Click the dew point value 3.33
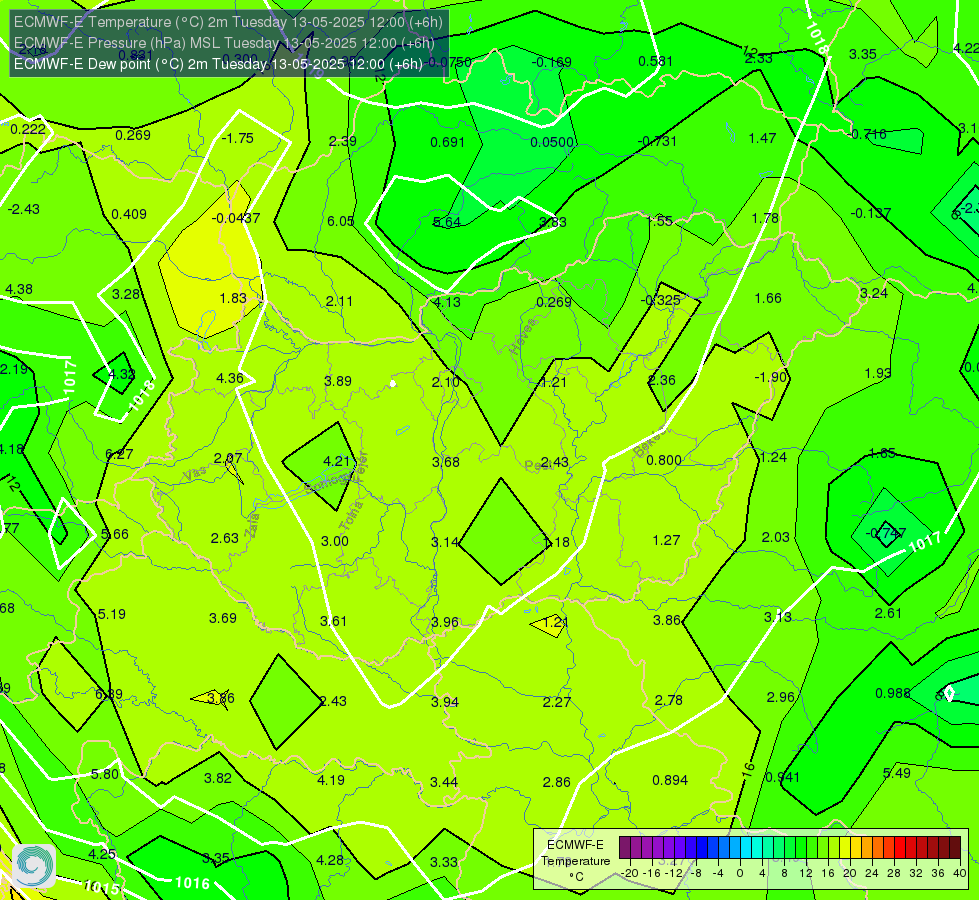This screenshot has height=900, width=979. 444,863
